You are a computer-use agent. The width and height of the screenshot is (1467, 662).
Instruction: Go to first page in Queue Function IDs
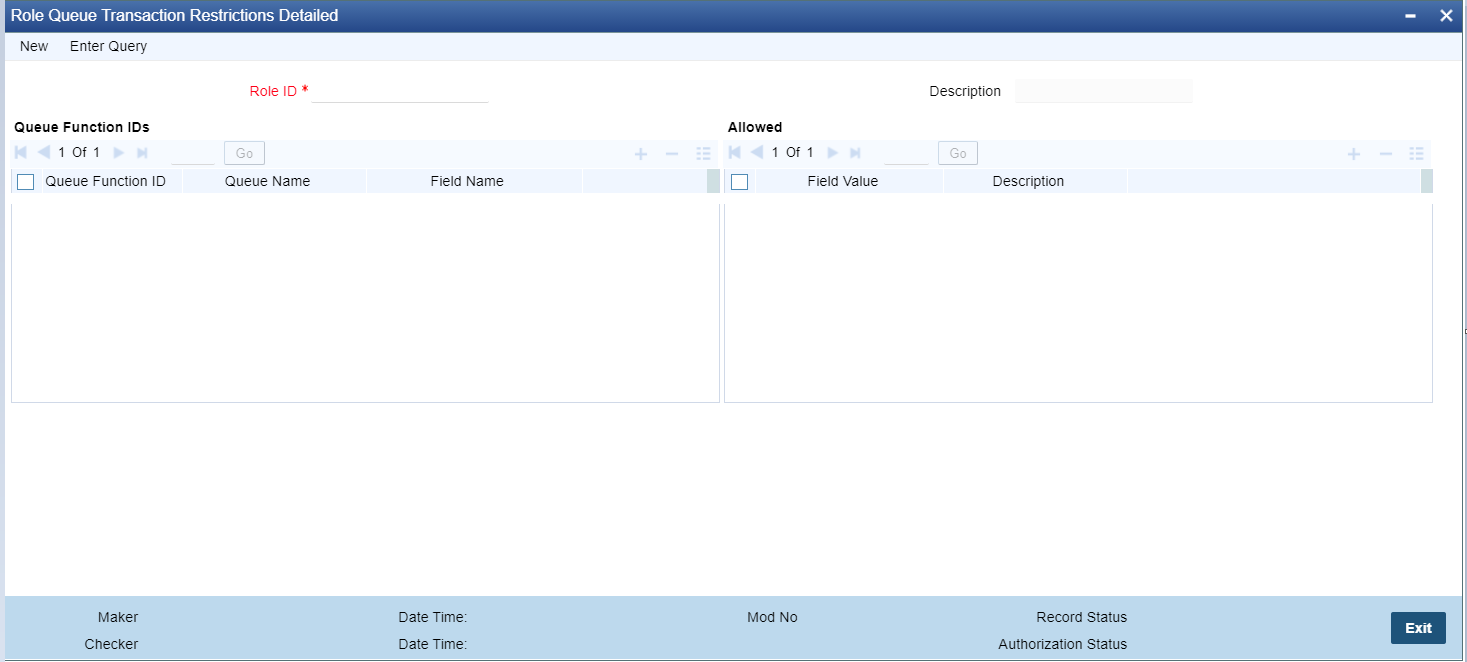click(x=21, y=153)
